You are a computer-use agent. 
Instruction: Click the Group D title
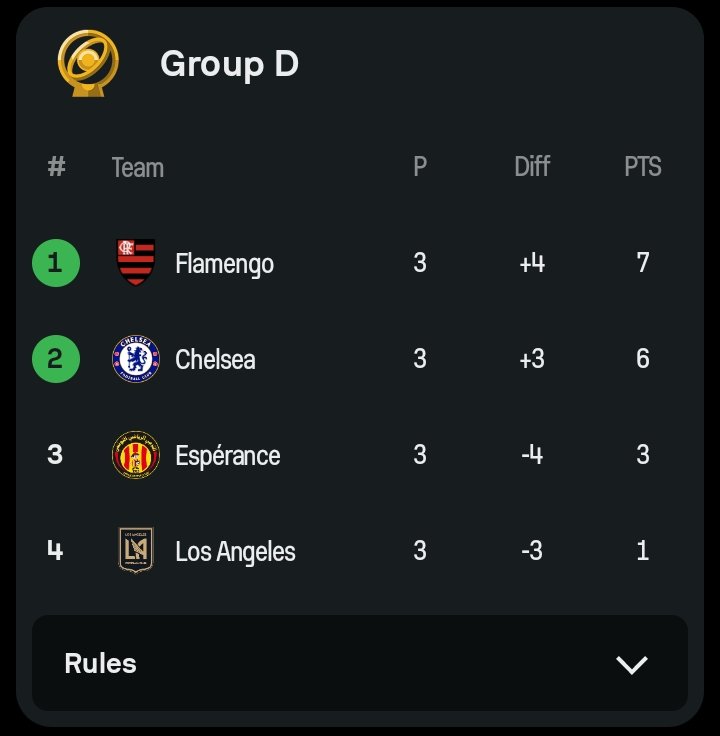pos(230,64)
